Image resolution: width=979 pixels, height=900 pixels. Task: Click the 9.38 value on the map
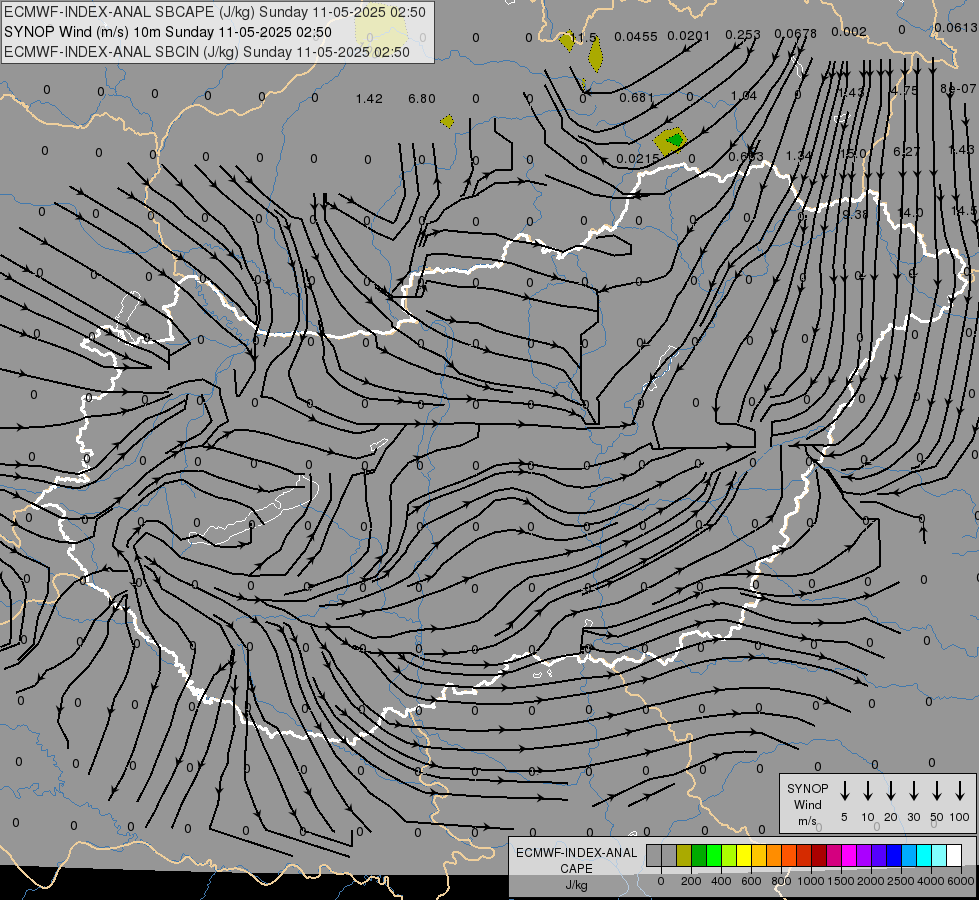tap(855, 214)
